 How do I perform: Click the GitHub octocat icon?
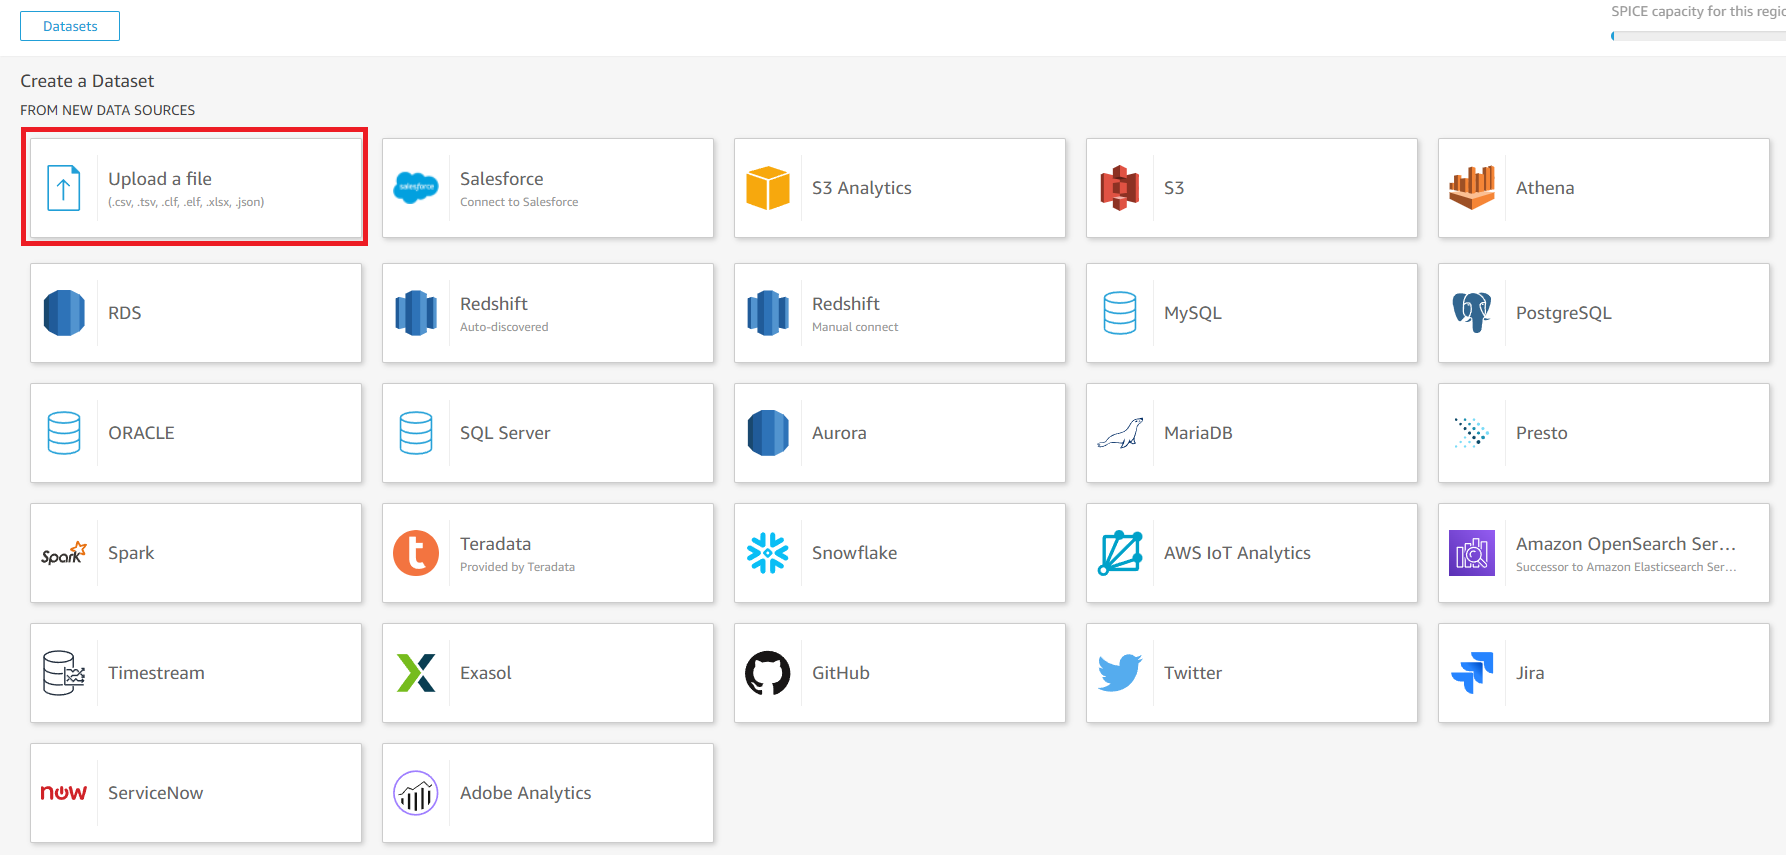point(768,673)
